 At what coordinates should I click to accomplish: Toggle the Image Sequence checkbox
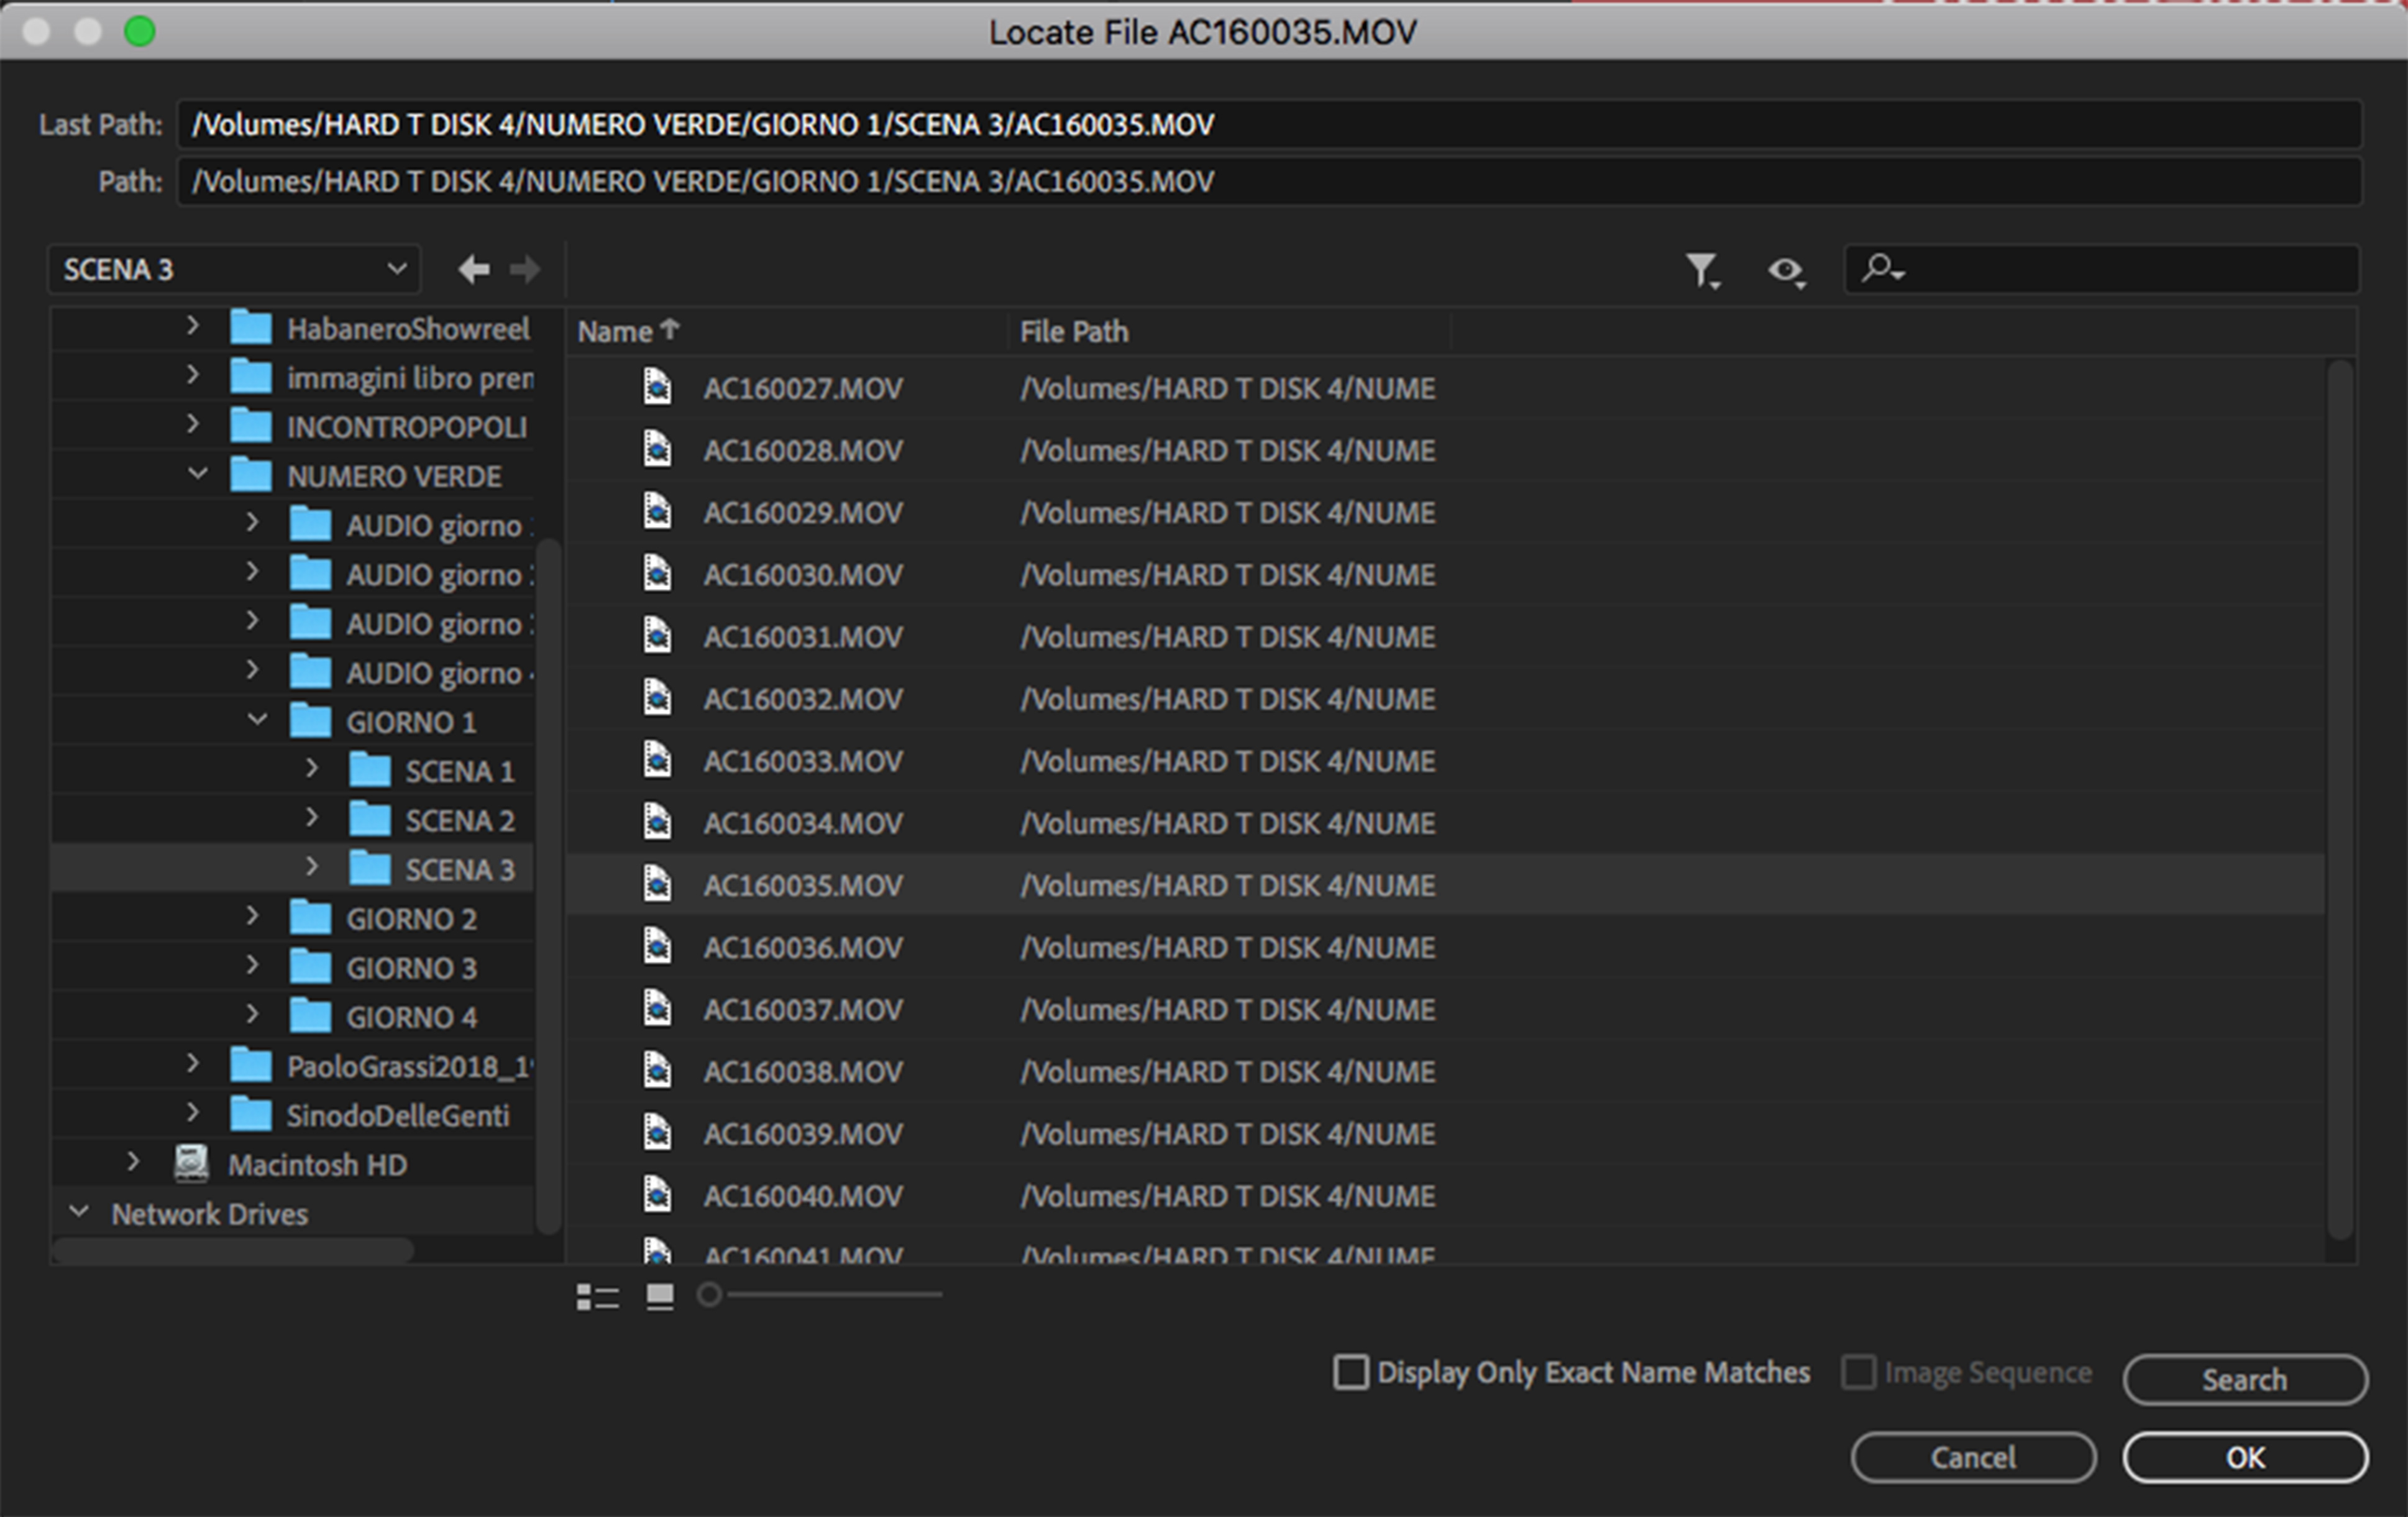(x=1858, y=1372)
